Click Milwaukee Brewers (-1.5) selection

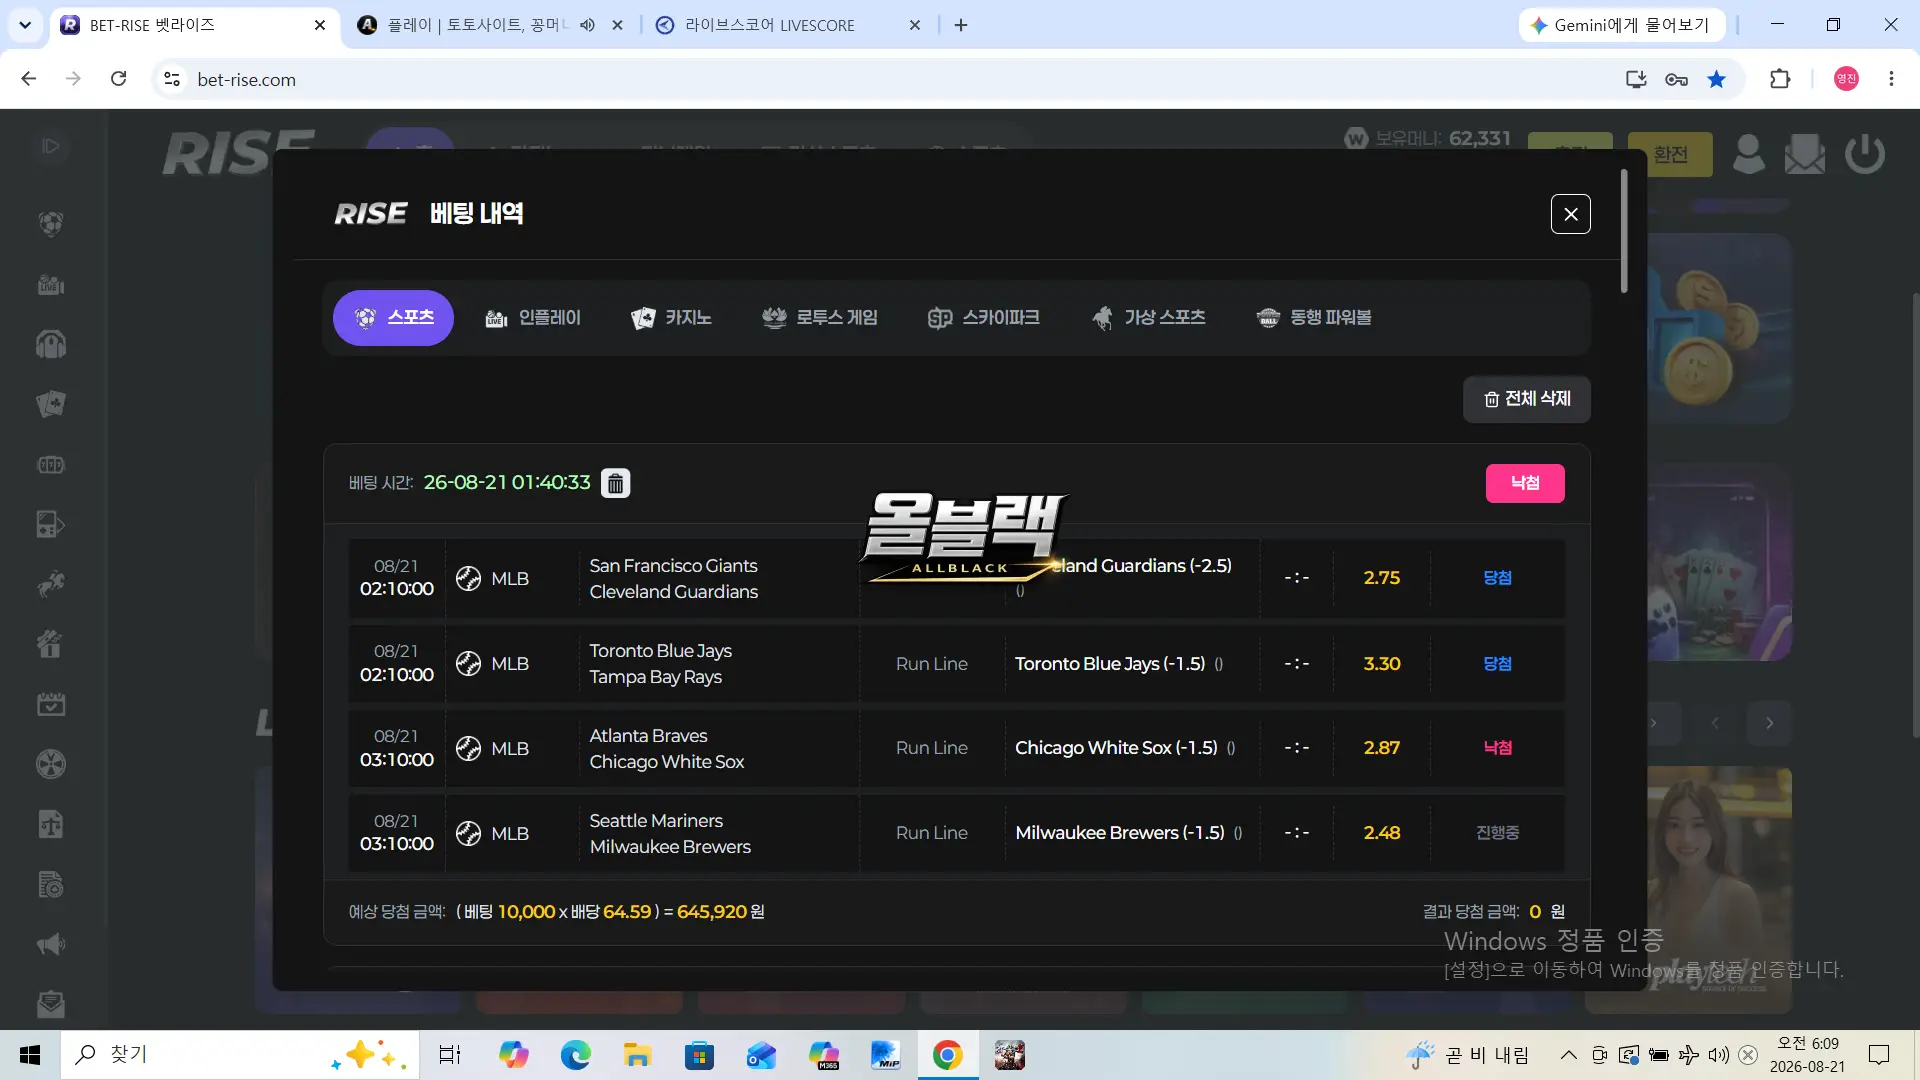[1120, 833]
